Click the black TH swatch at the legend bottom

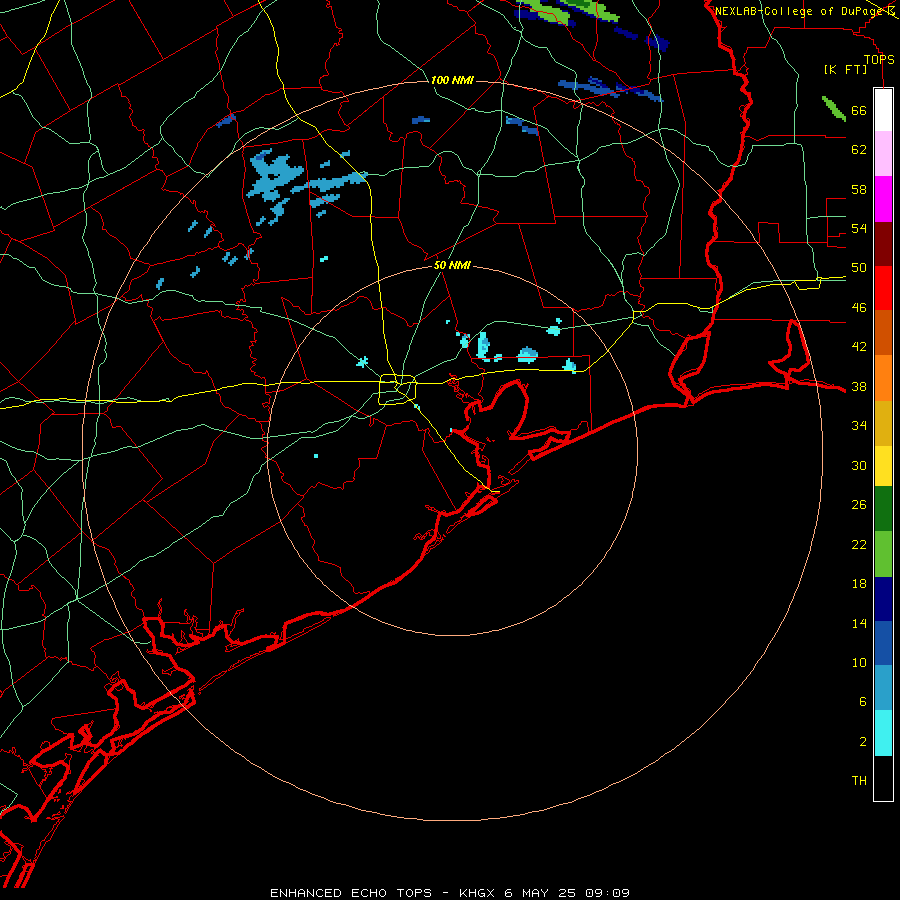(883, 778)
